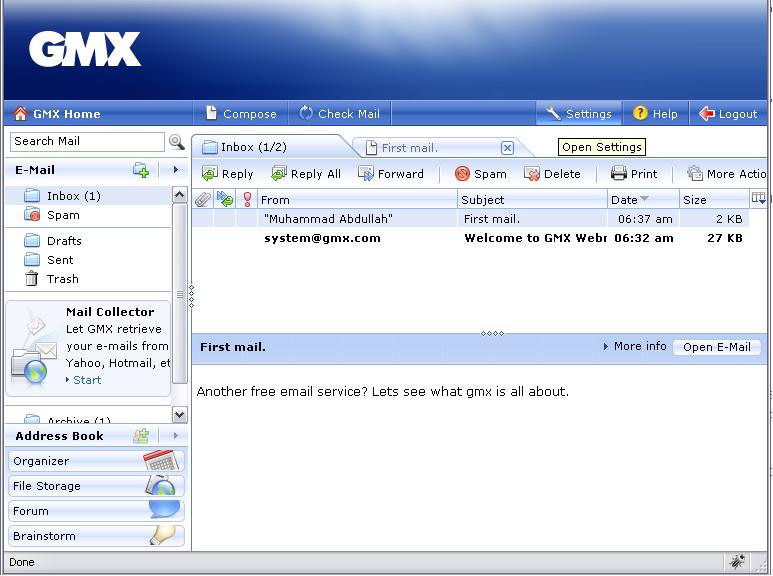Sort emails by the Size column
Viewport: 773px width, 576px height.
point(714,200)
